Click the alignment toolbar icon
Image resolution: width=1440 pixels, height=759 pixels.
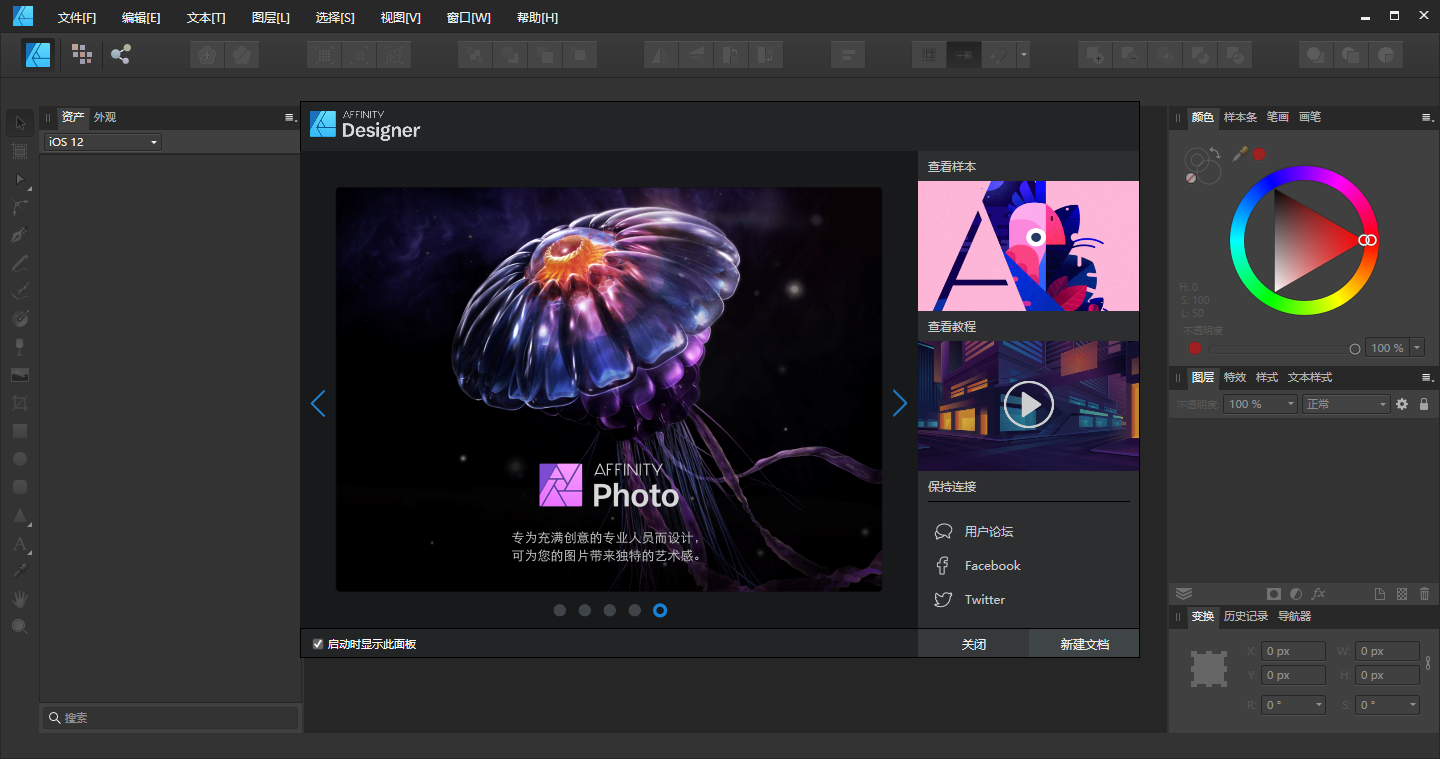848,54
